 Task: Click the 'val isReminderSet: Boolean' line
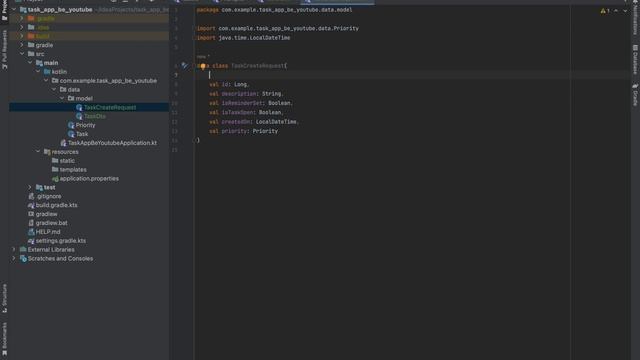point(251,103)
